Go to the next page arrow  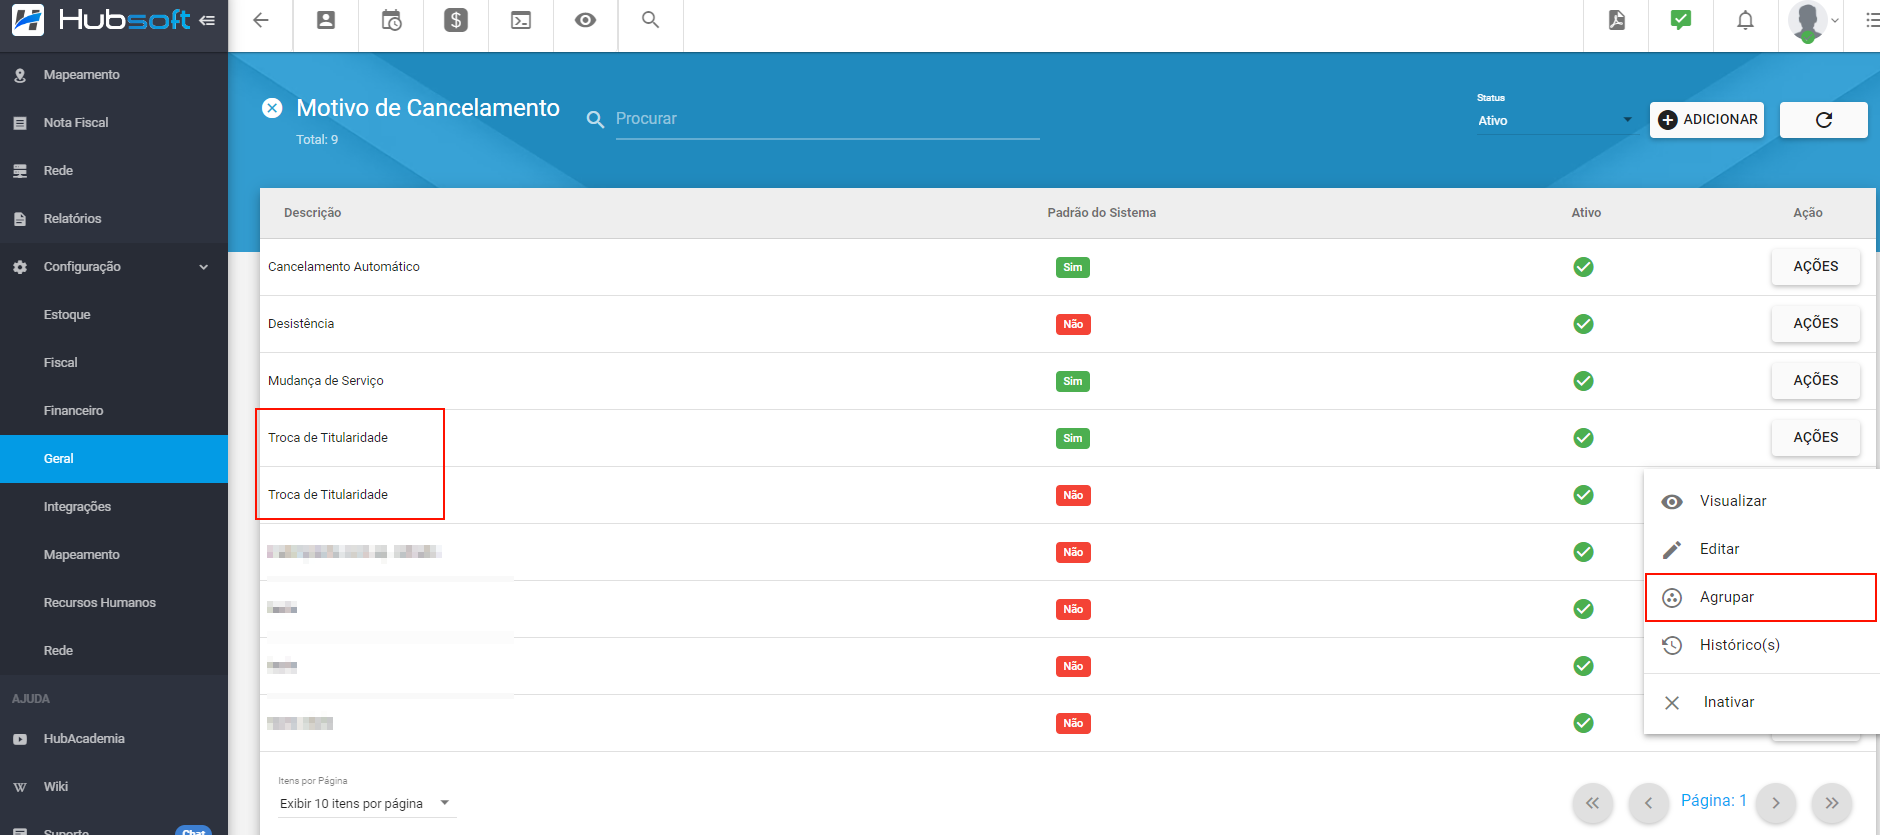point(1776,803)
